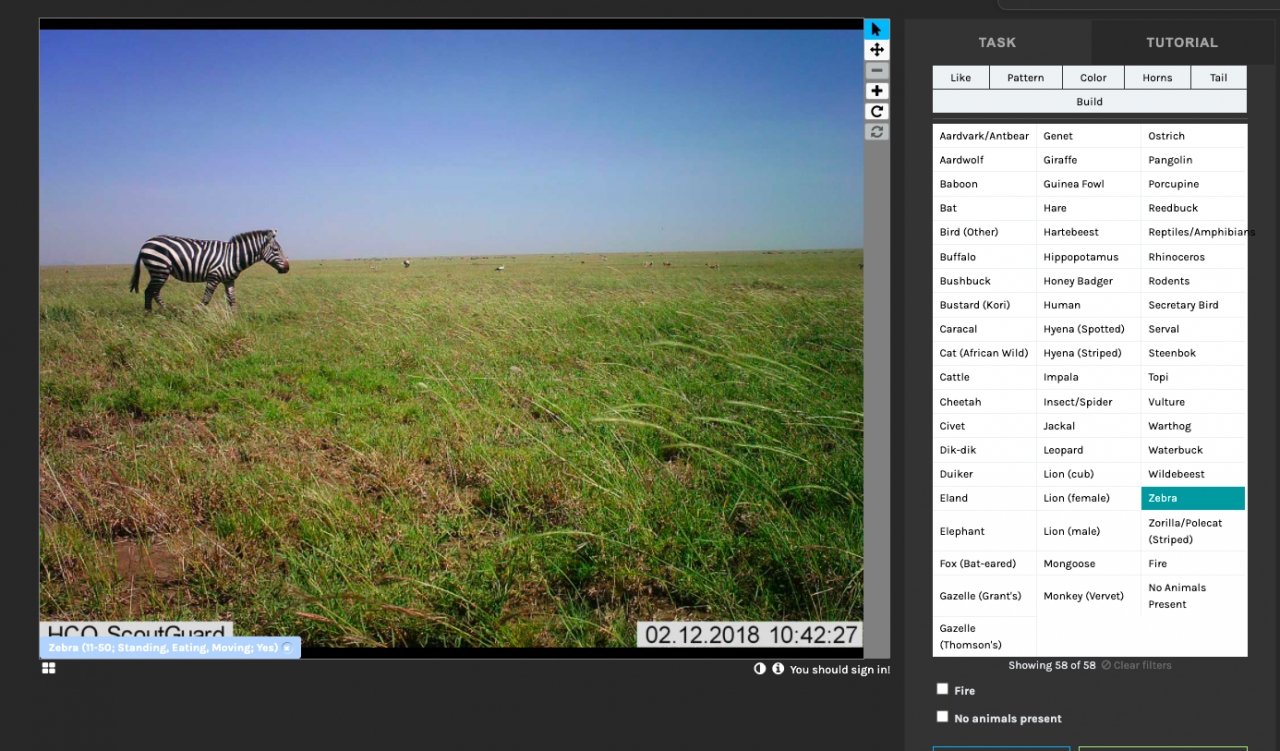Image resolution: width=1280 pixels, height=751 pixels.
Task: Select the Cheetah option
Action: point(984,402)
